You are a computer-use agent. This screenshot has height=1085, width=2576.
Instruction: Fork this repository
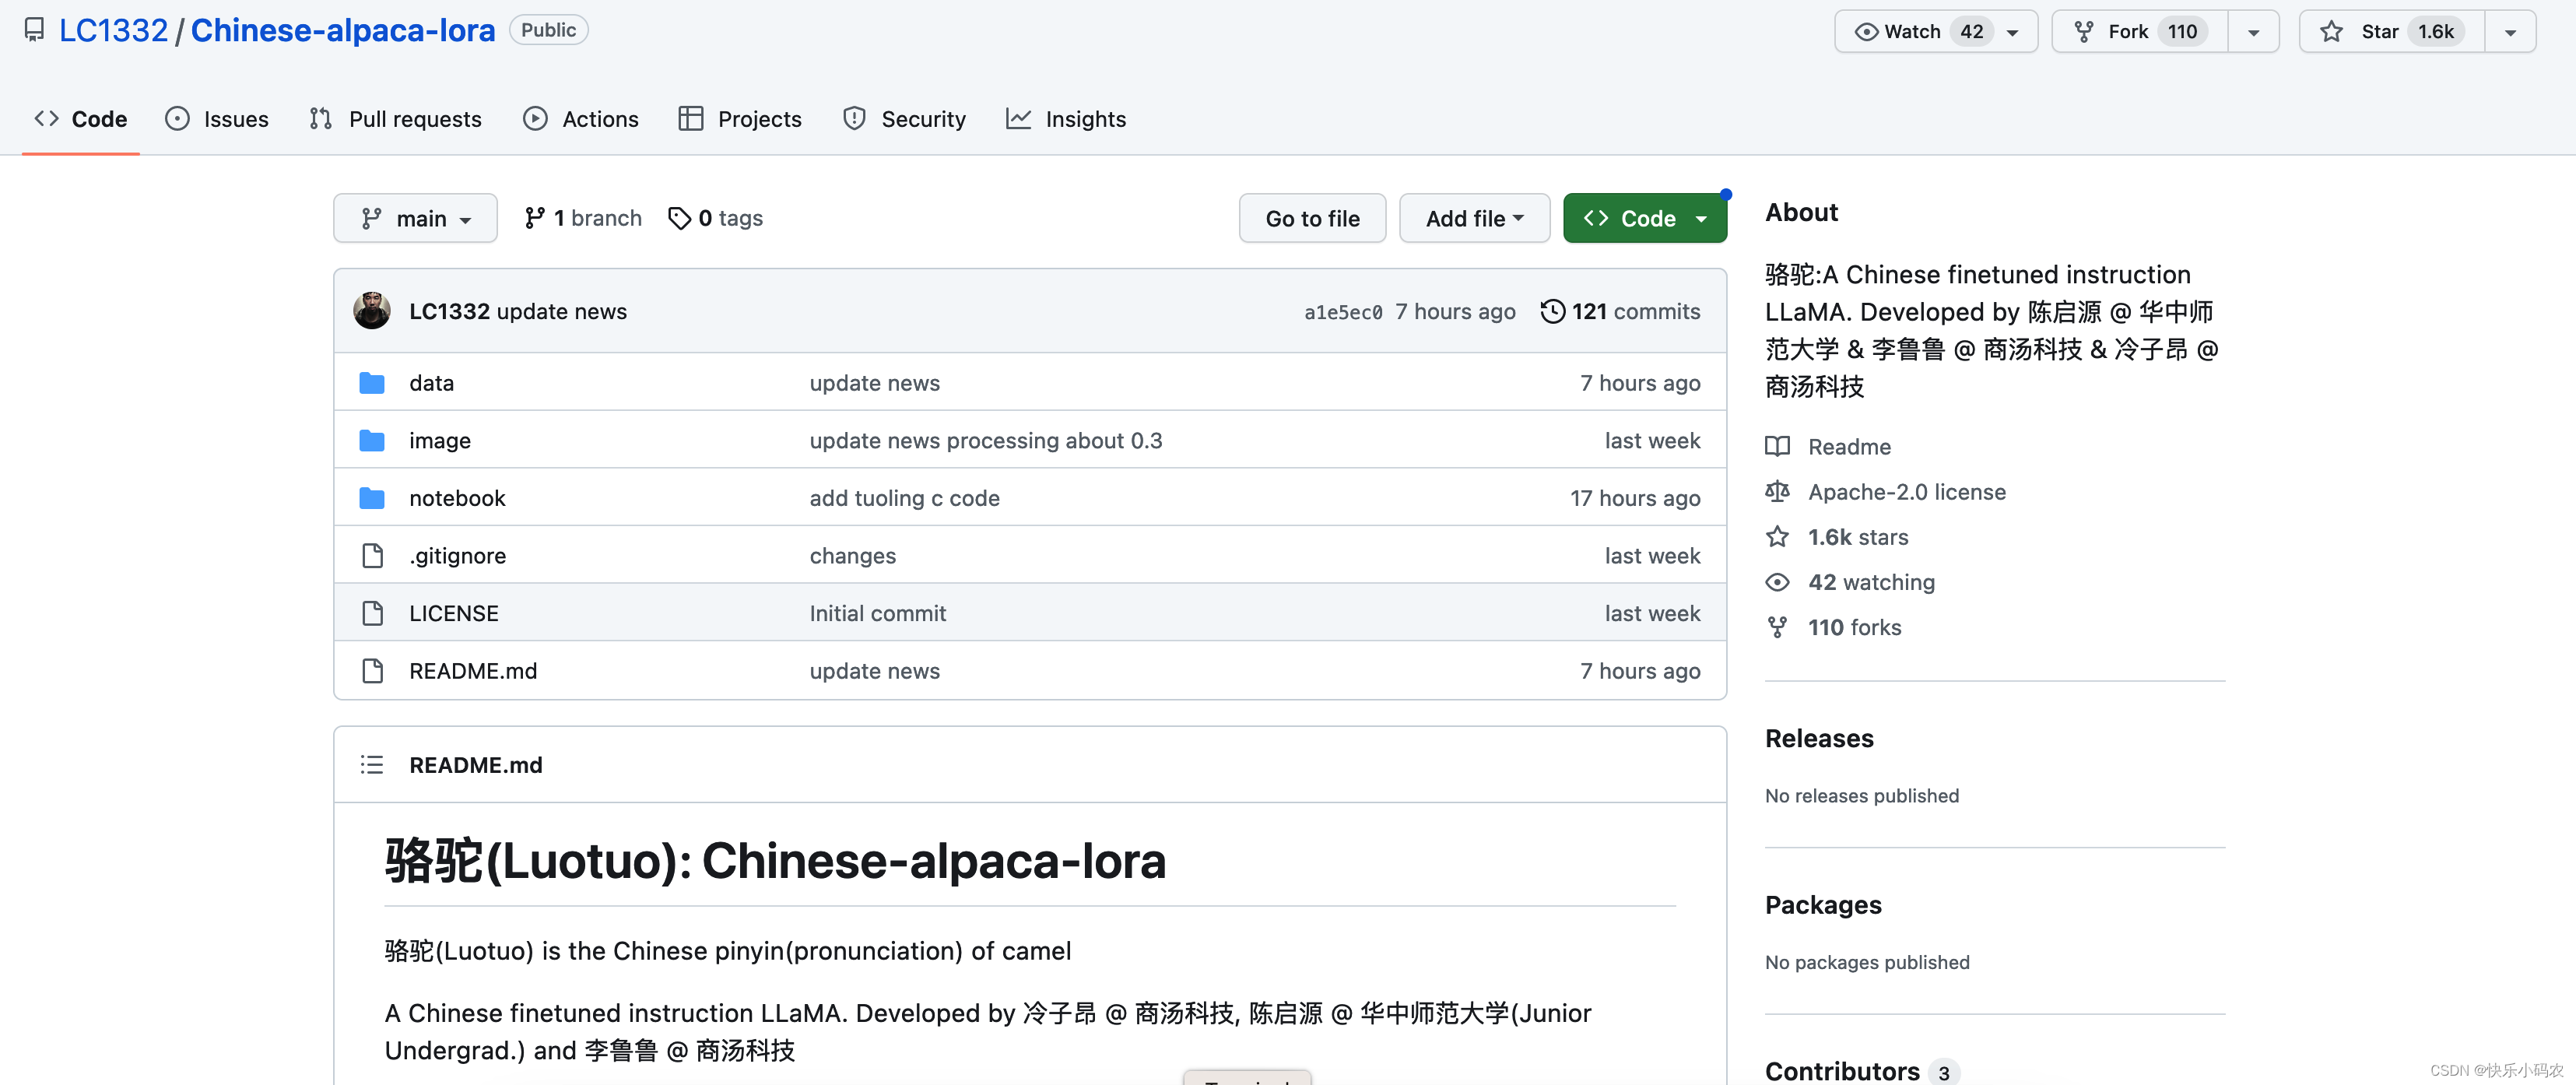(2140, 31)
